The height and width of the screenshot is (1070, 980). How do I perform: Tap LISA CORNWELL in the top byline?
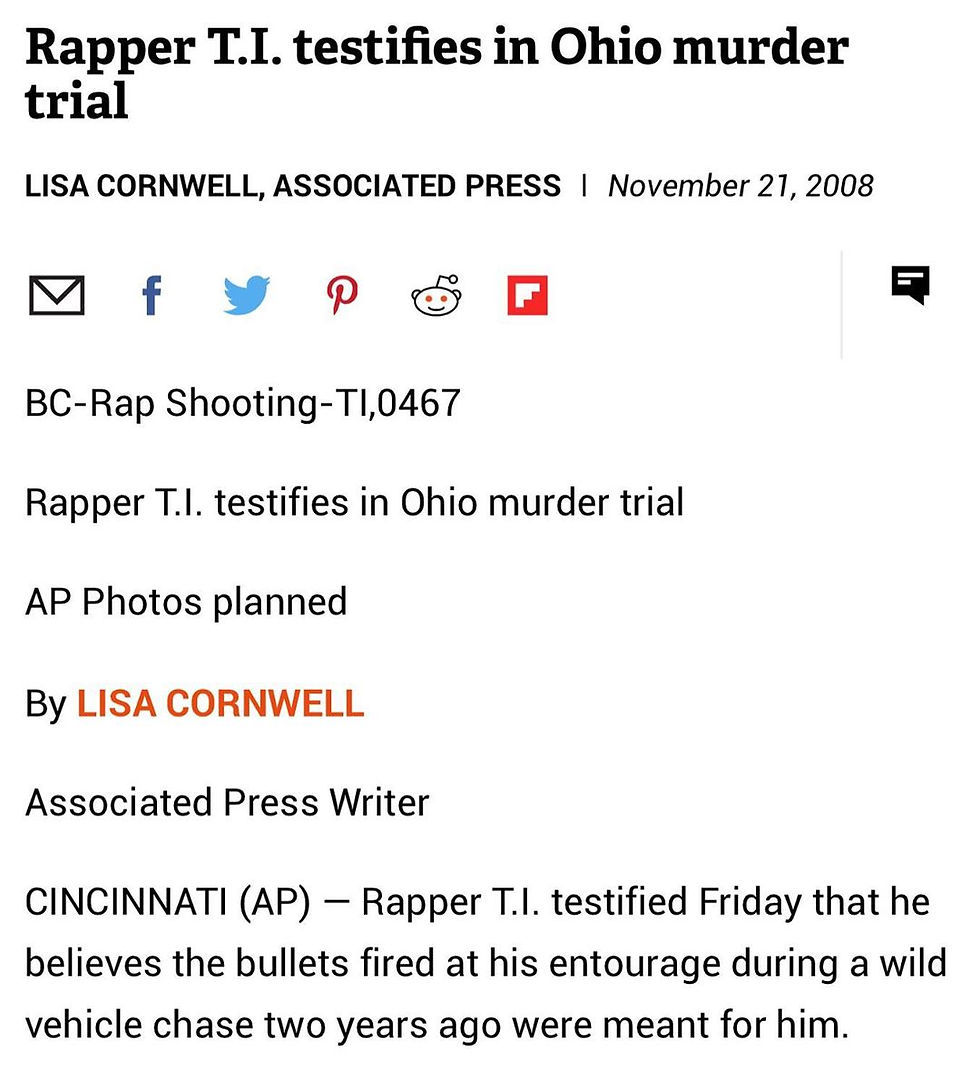pos(140,186)
